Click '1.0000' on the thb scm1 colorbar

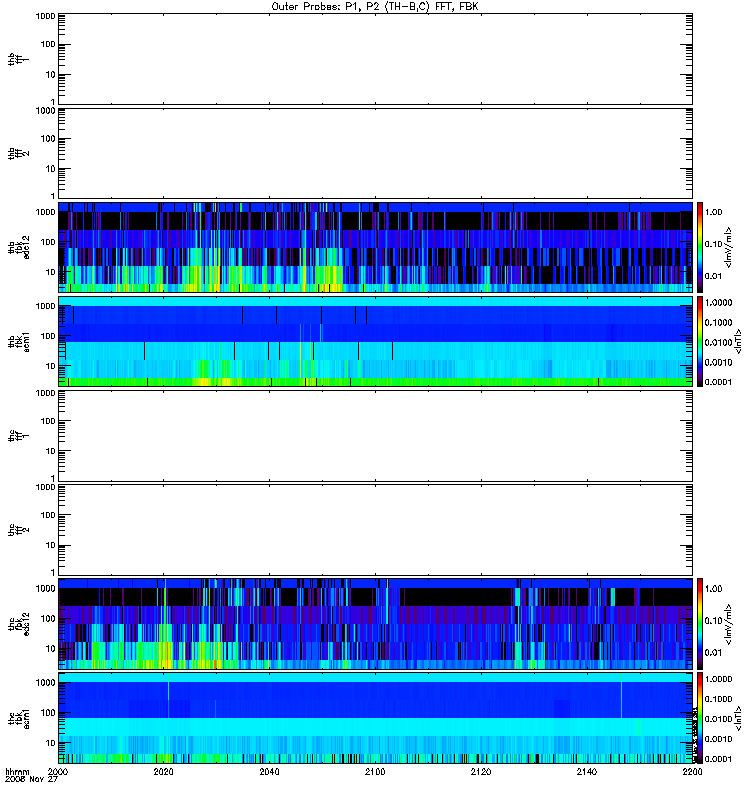718,303
